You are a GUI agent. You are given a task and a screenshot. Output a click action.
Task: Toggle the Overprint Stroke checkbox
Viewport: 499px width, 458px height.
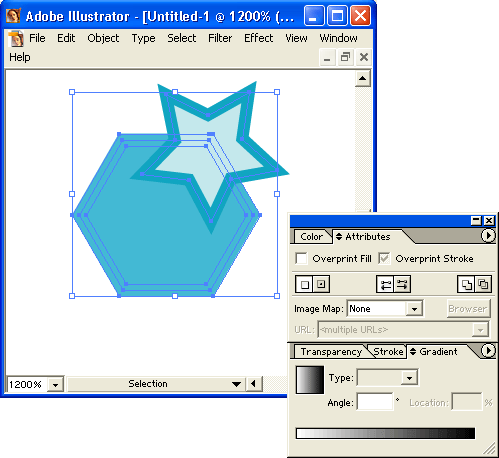384,258
